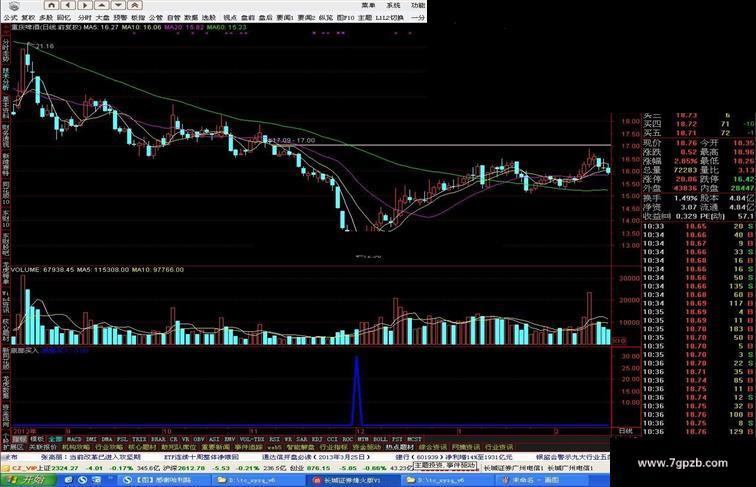
Task: Click the 创业 index value 876.15
Action: point(318,468)
